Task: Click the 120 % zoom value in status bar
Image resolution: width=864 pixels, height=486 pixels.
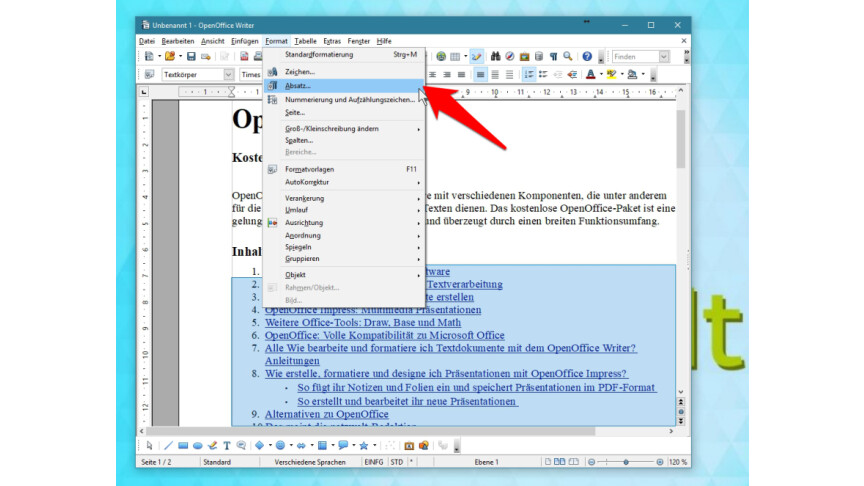Action: [678, 462]
